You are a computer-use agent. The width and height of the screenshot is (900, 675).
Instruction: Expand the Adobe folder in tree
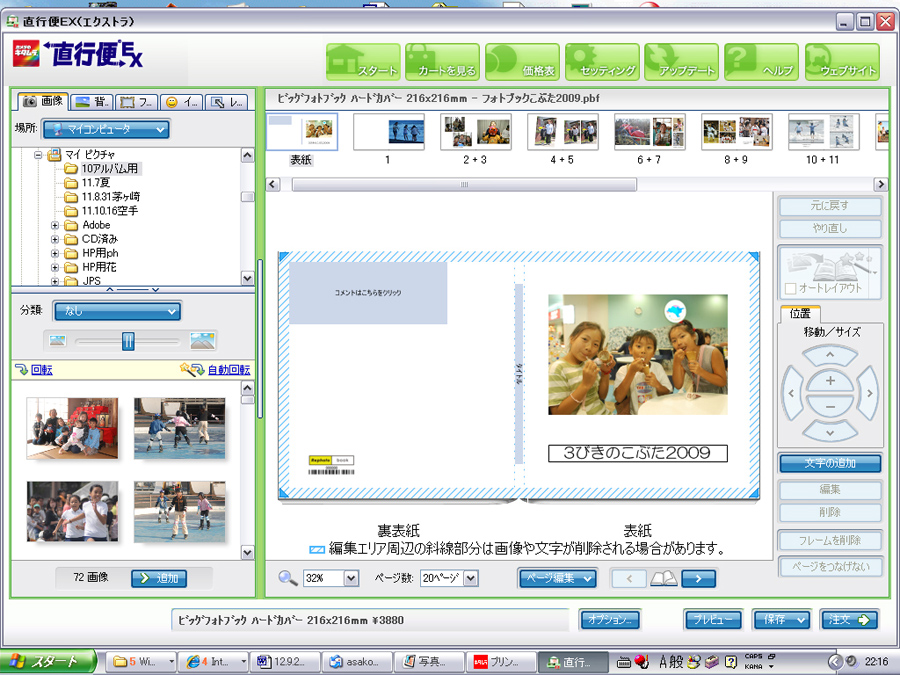point(55,226)
